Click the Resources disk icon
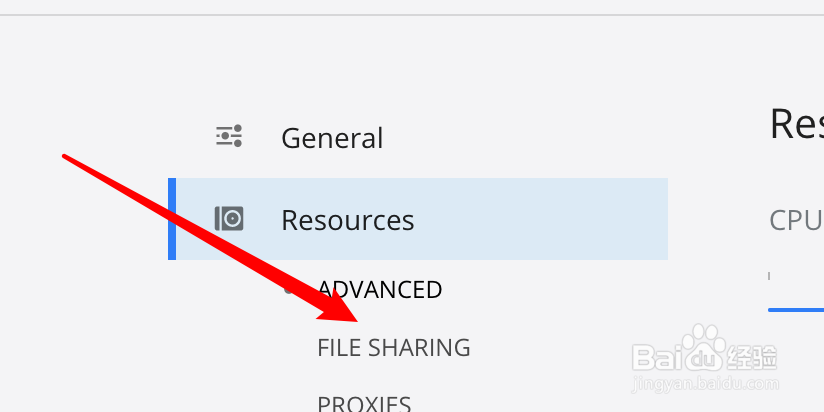The width and height of the screenshot is (824, 412). click(x=229, y=218)
